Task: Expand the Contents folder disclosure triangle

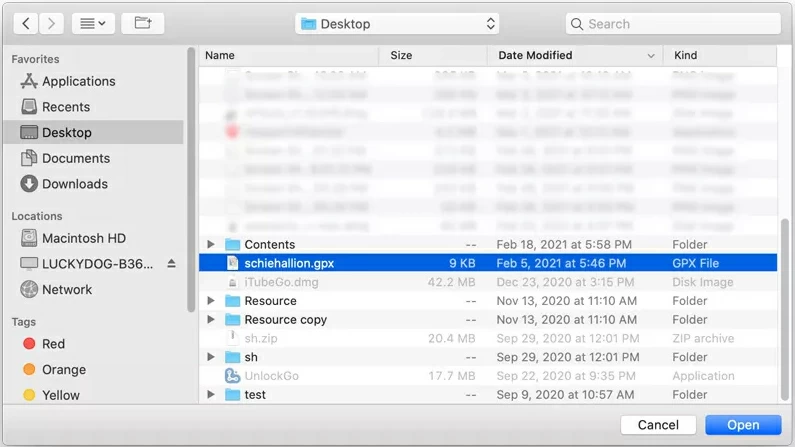Action: 210,245
